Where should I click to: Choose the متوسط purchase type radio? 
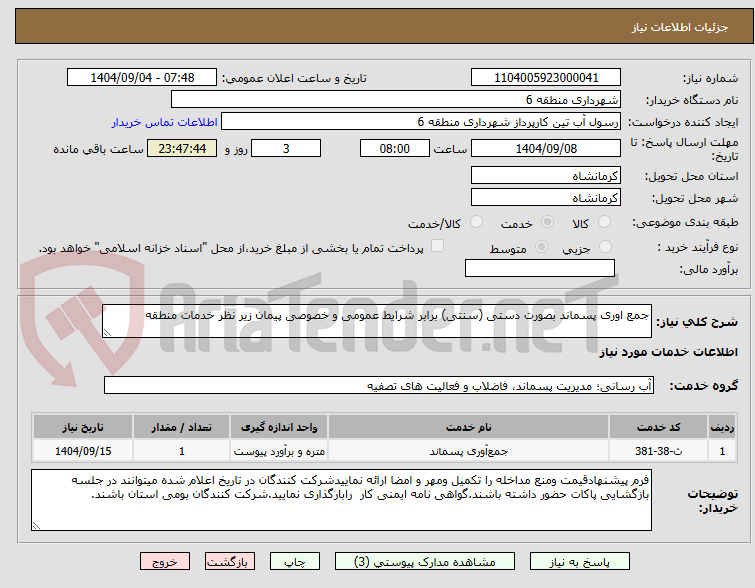(x=542, y=247)
